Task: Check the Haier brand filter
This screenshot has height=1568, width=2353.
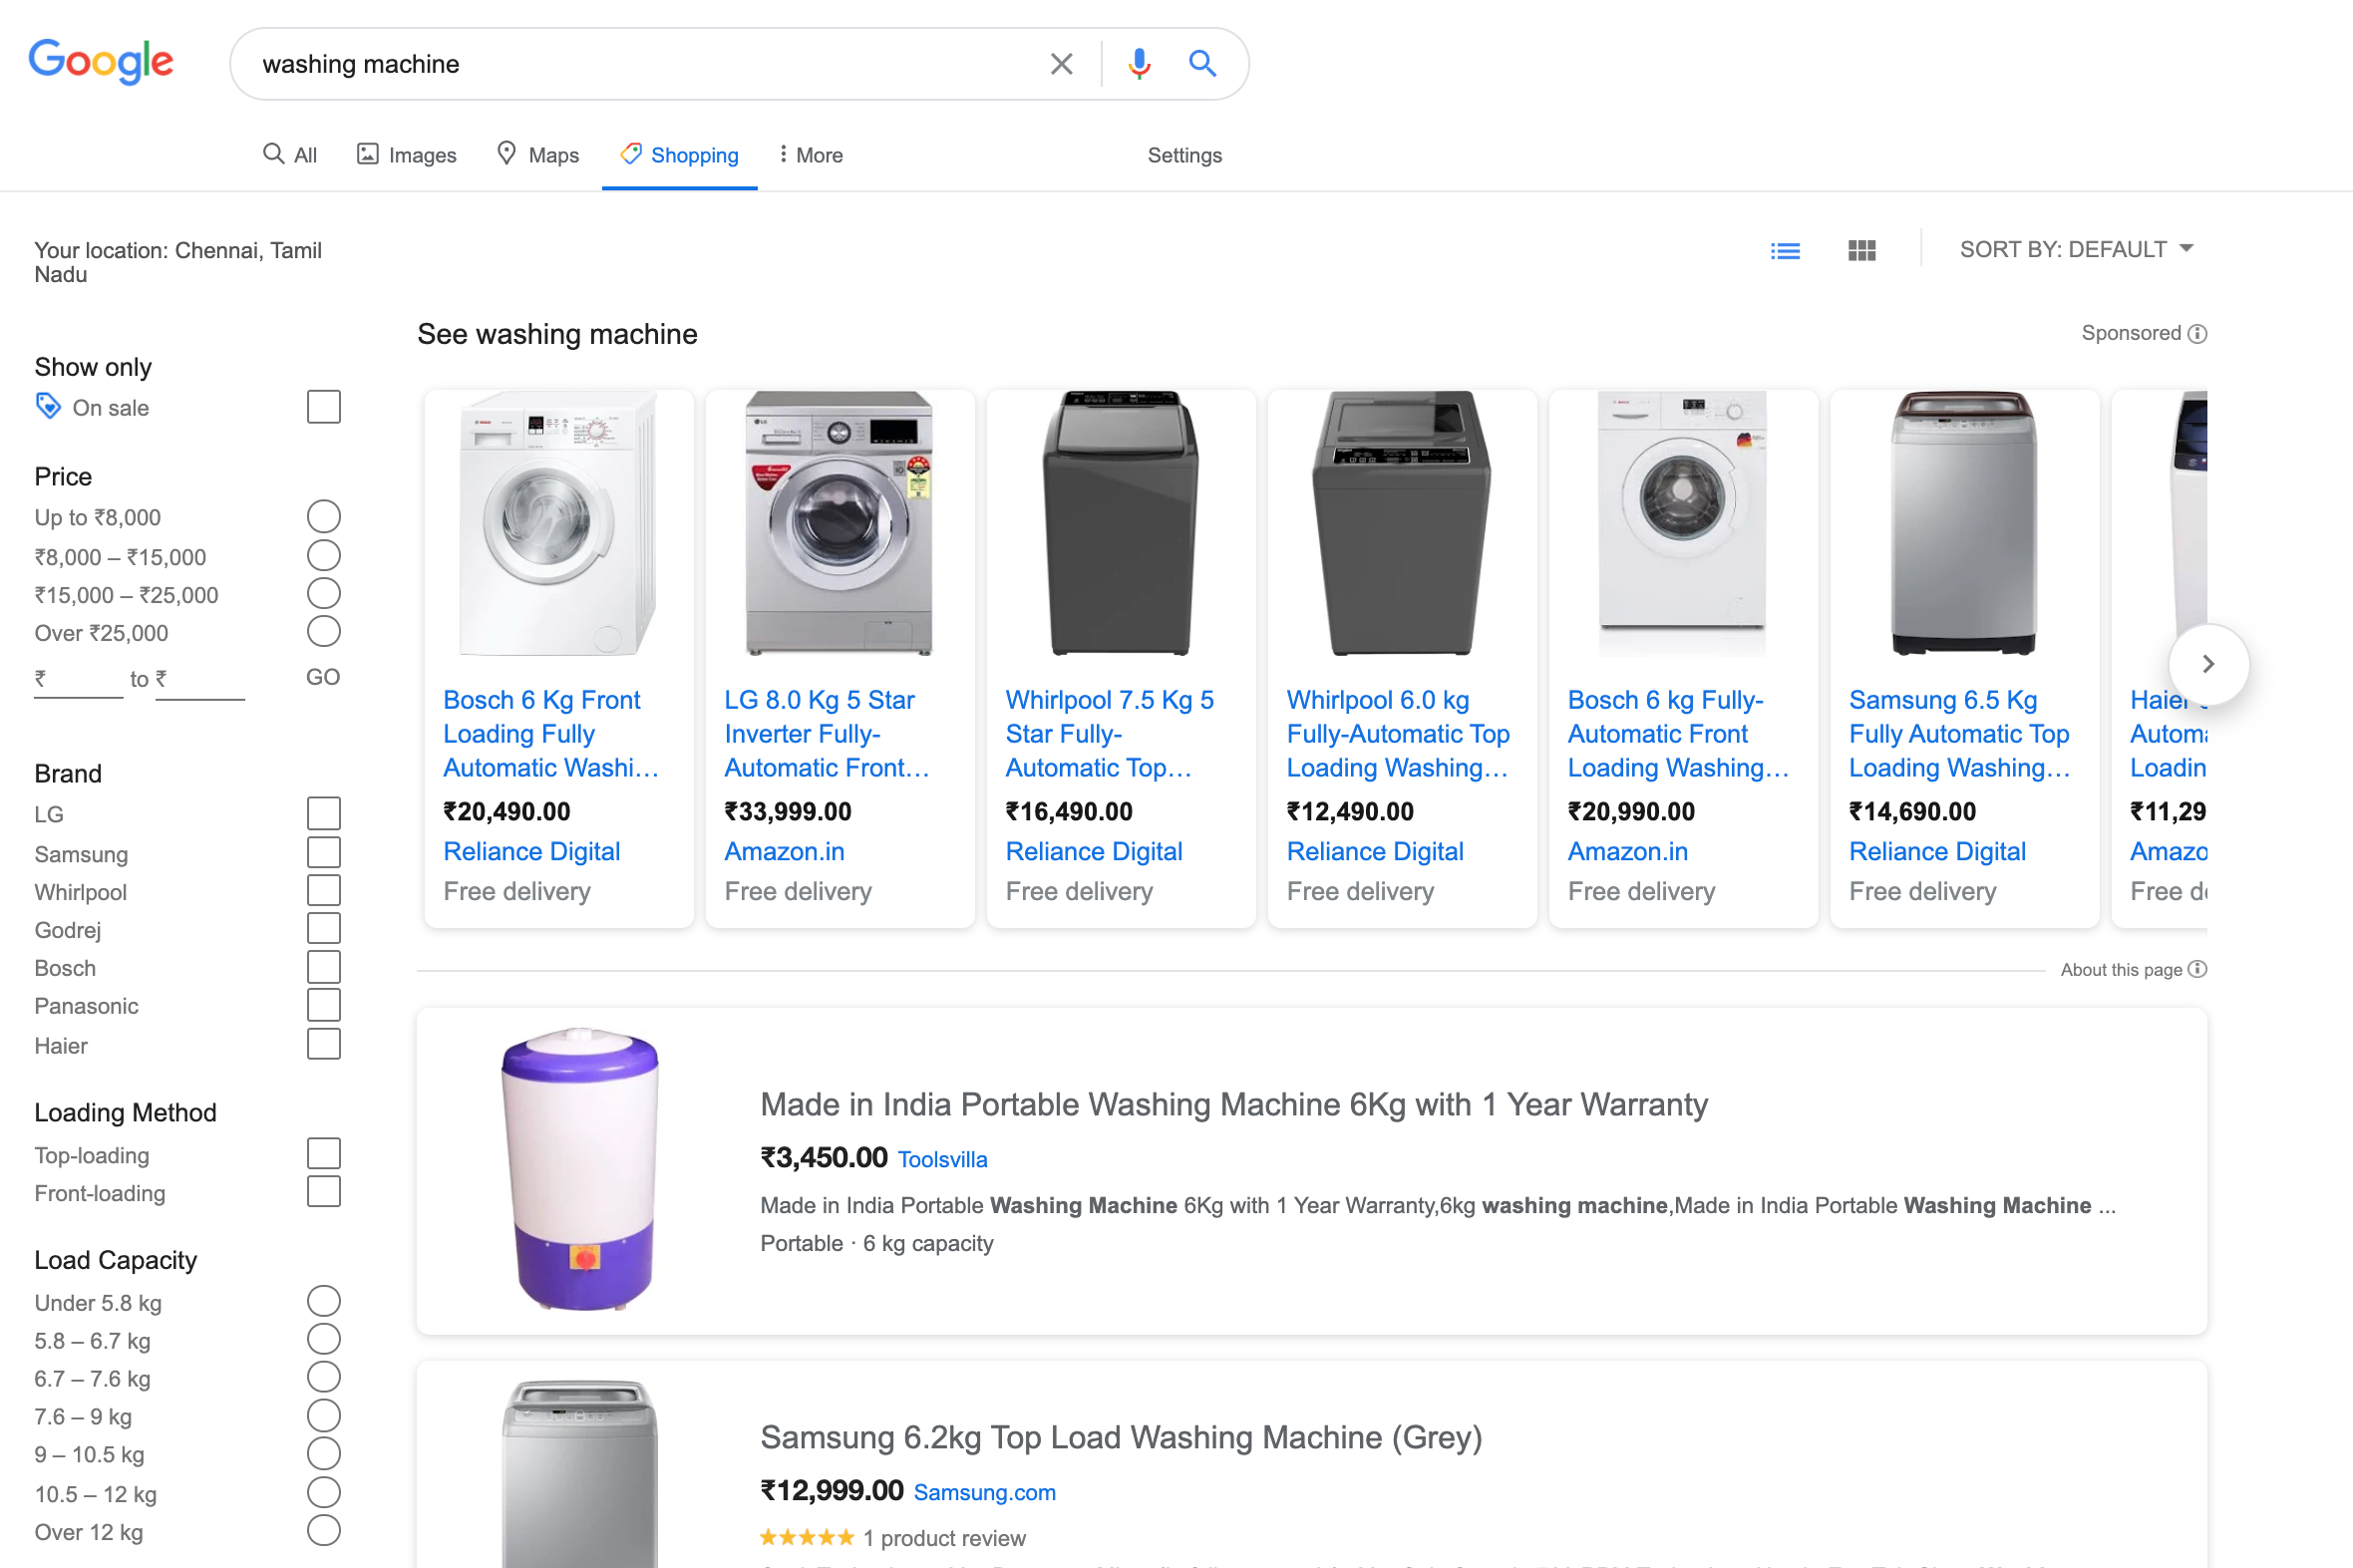Action: (324, 1045)
